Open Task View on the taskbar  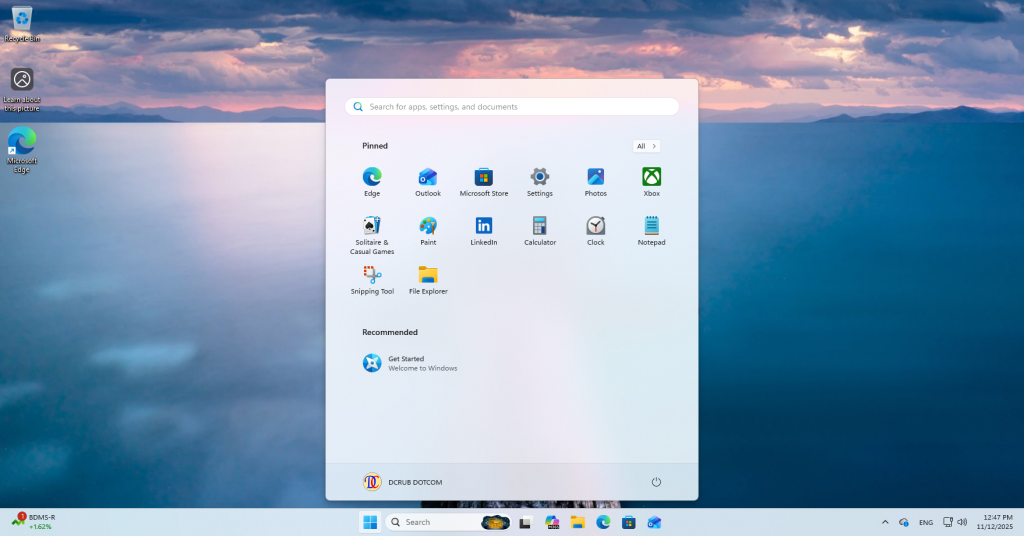525,522
